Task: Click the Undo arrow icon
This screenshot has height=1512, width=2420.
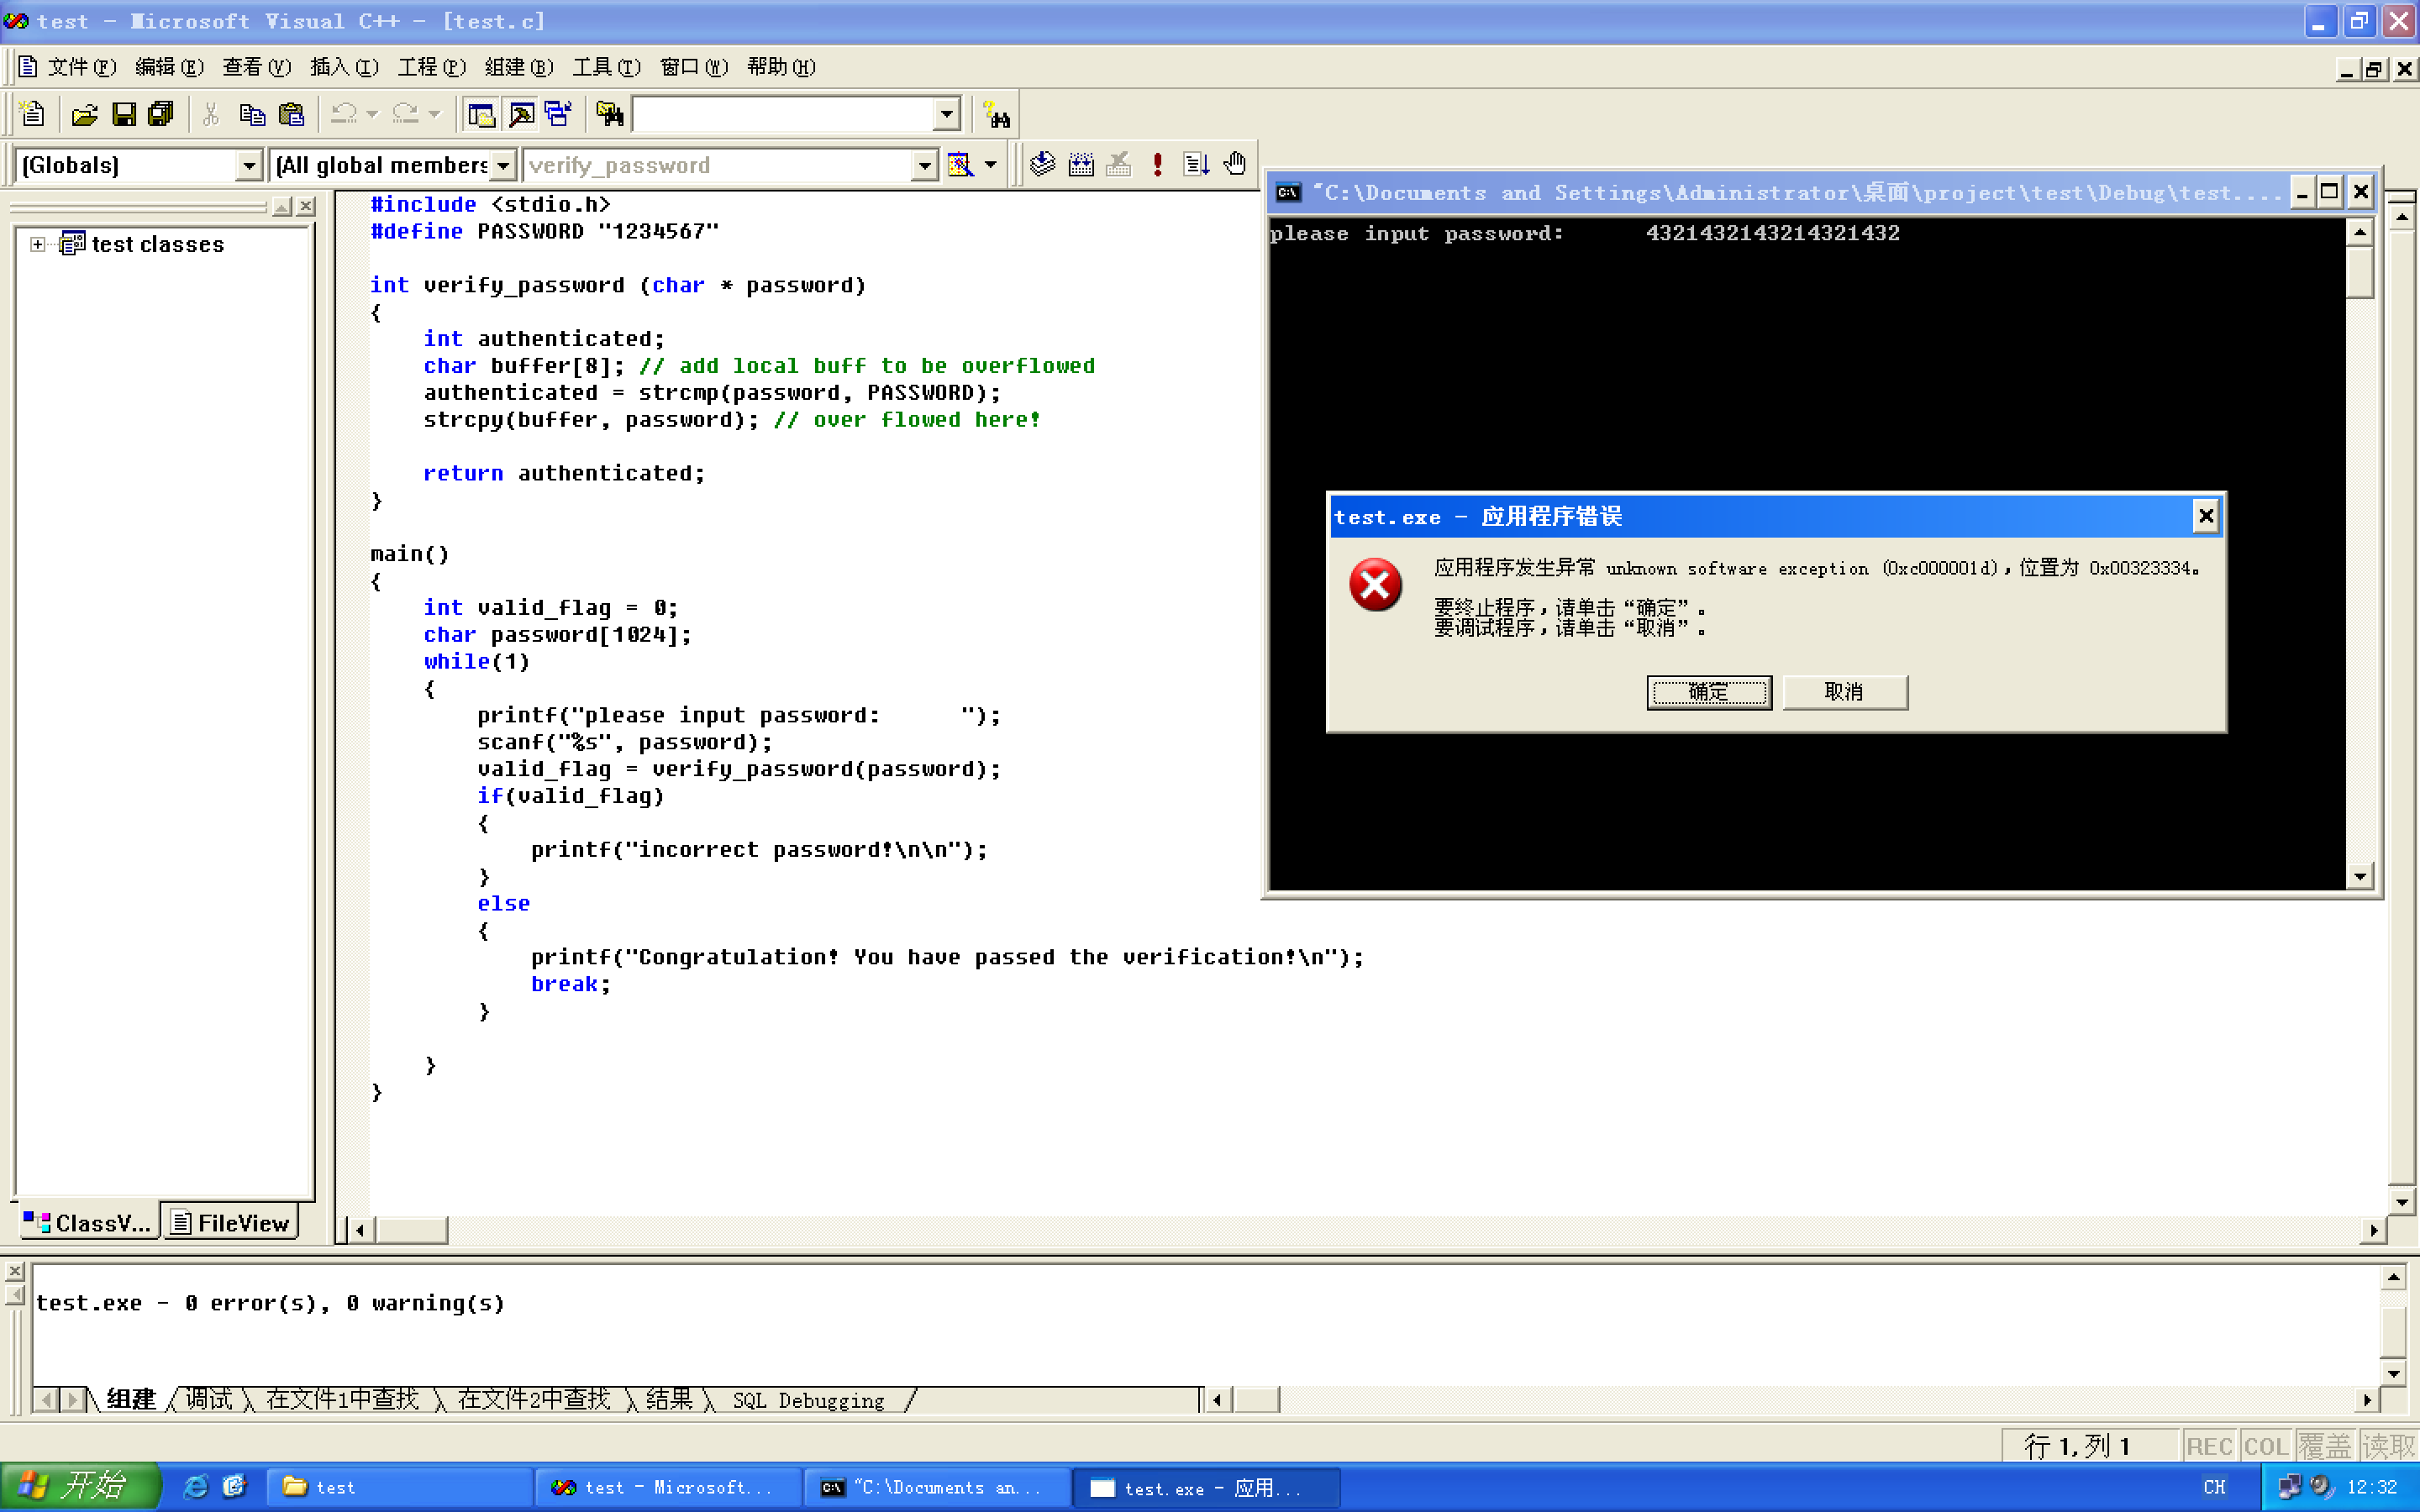Action: tap(343, 114)
